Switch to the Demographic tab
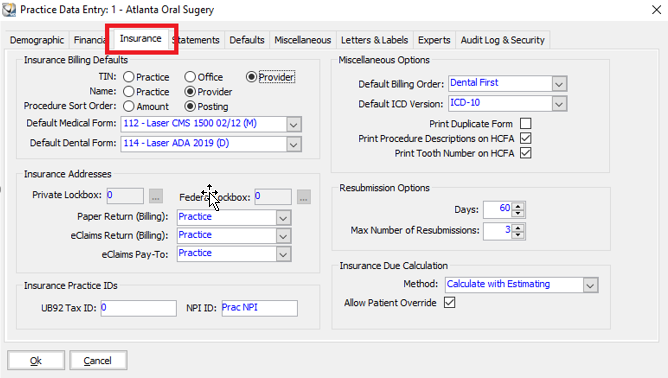This screenshot has width=668, height=378. click(x=37, y=40)
